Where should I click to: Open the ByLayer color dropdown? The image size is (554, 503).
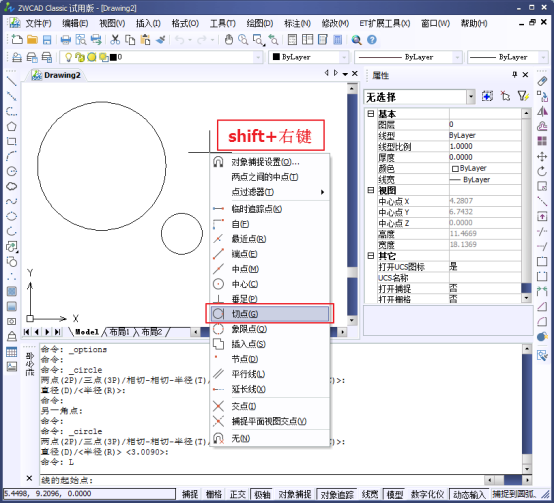pyautogui.click(x=309, y=57)
